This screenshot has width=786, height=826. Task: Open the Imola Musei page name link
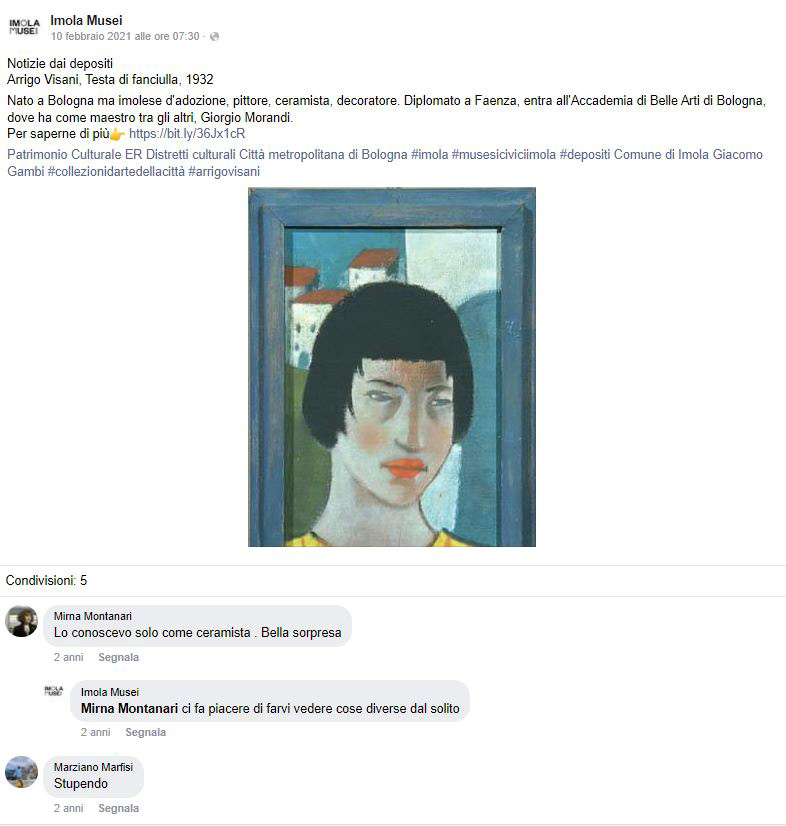pyautogui.click(x=86, y=21)
